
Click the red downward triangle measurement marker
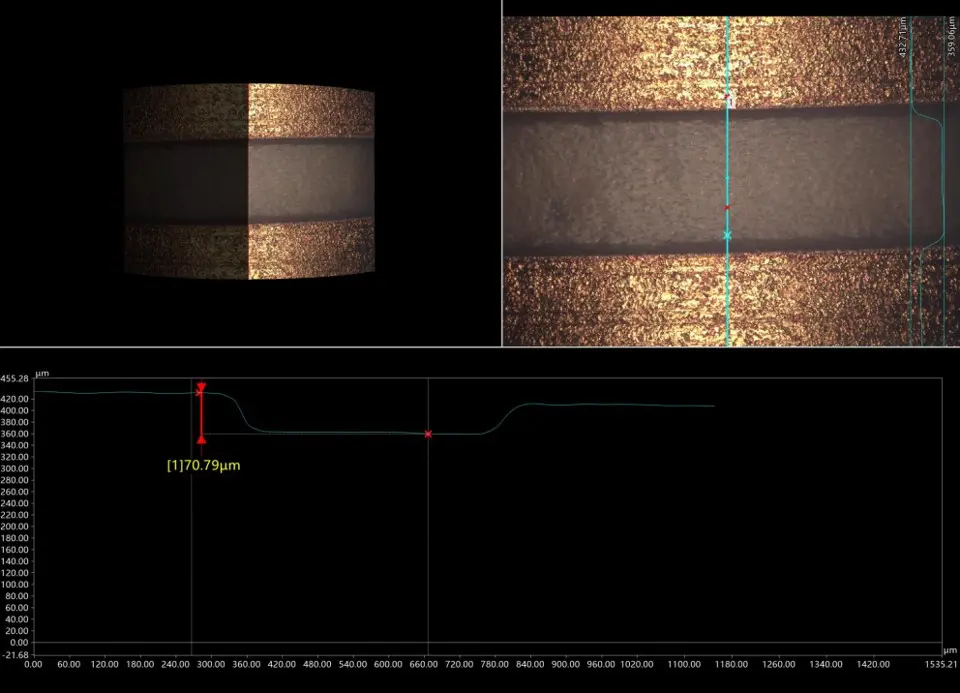(201, 386)
